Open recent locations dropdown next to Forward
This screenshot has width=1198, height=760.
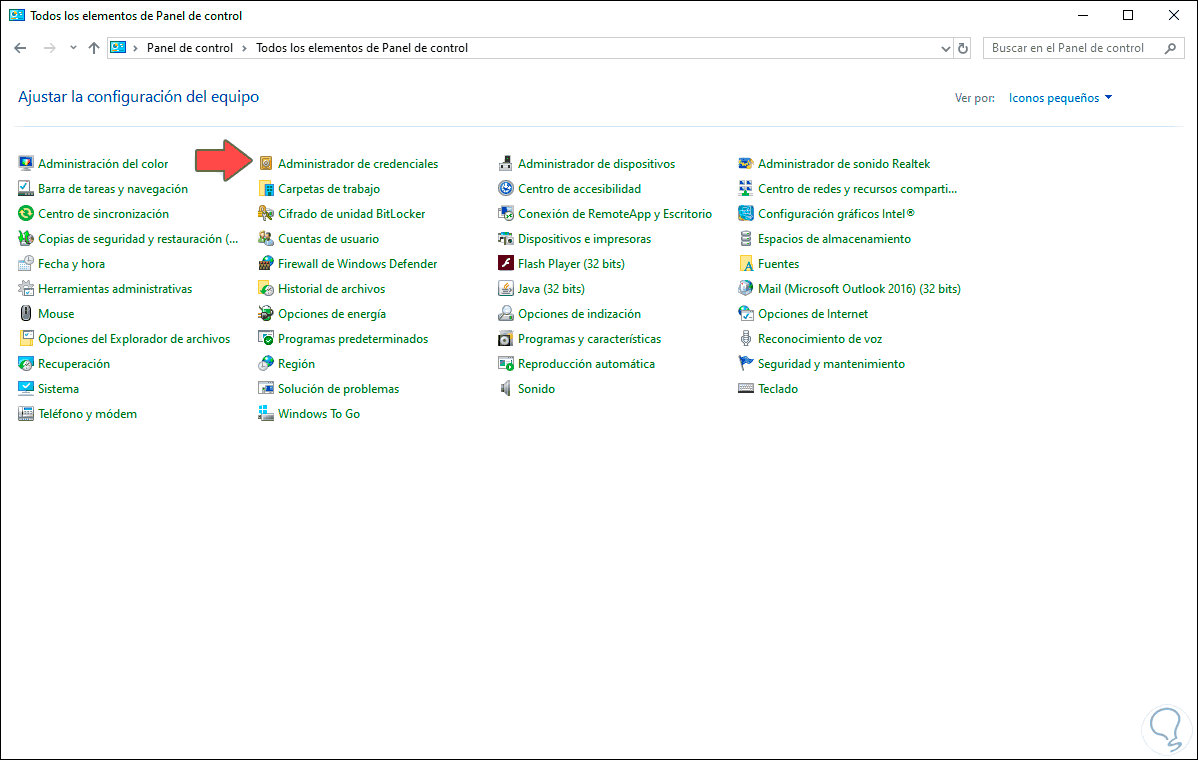73,48
